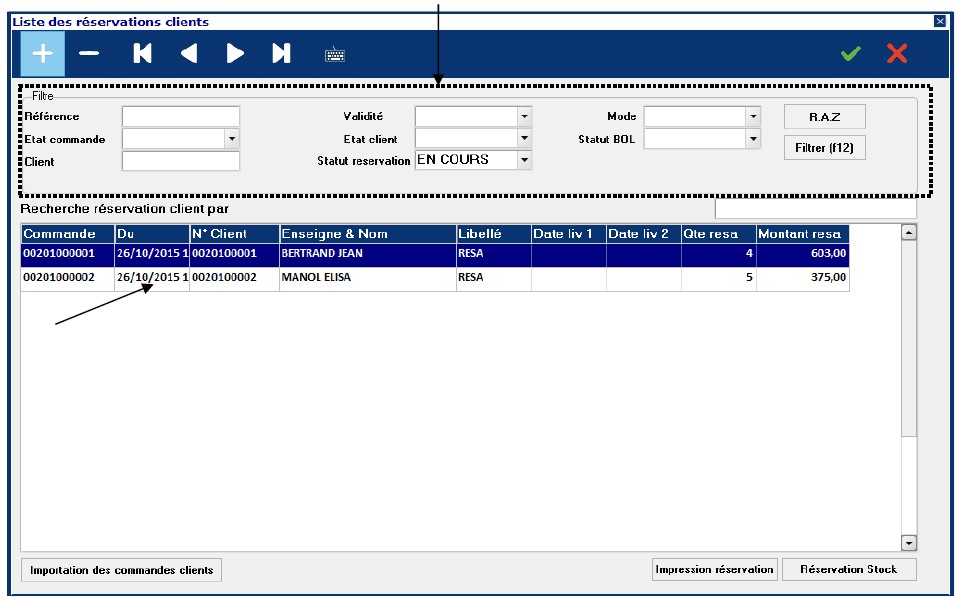957x597 pixels.
Task: Jump to the last record
Action: pyautogui.click(x=281, y=54)
